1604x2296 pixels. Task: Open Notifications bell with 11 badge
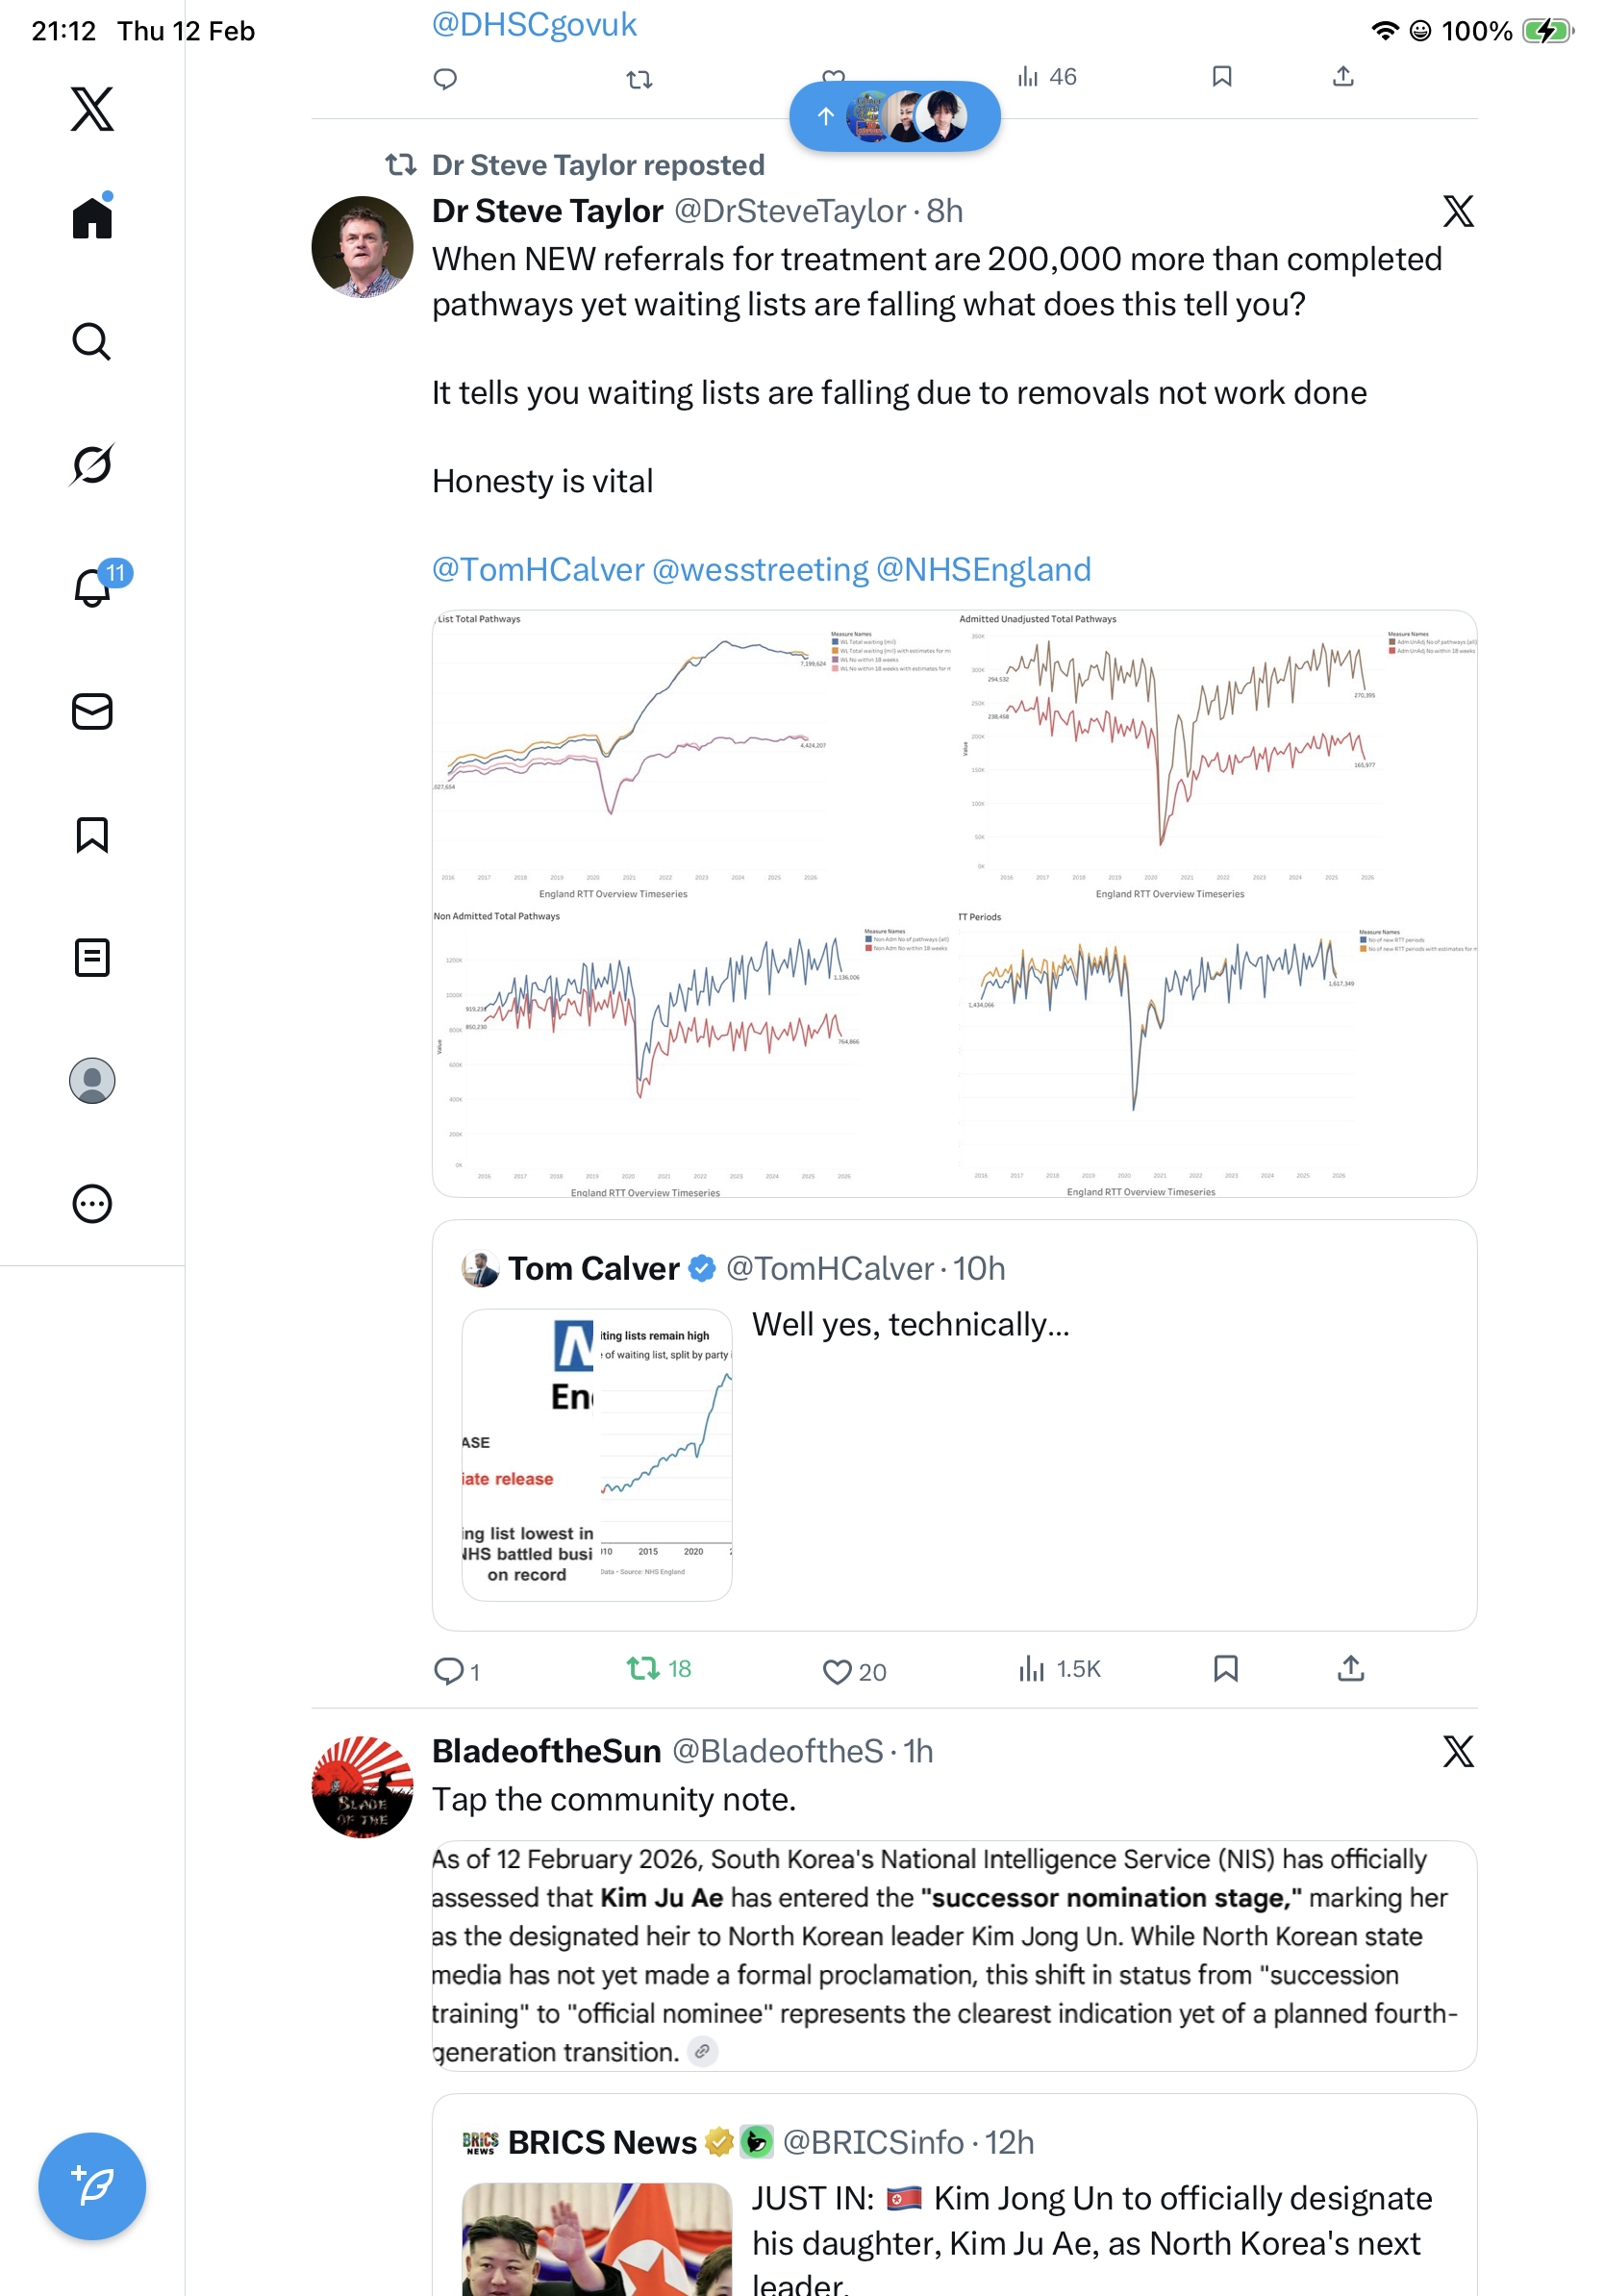click(x=92, y=587)
